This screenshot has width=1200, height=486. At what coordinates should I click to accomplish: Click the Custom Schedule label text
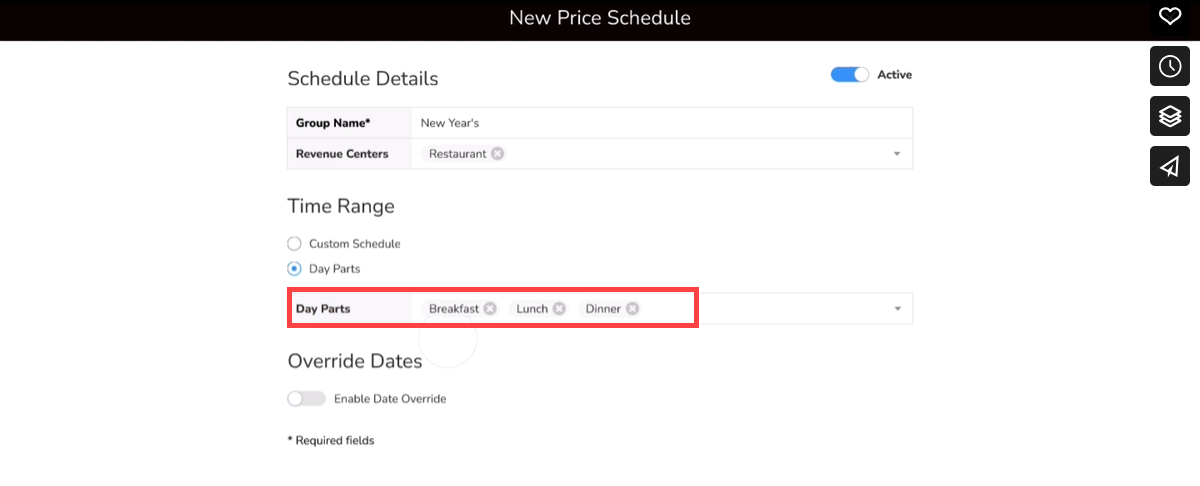click(354, 243)
